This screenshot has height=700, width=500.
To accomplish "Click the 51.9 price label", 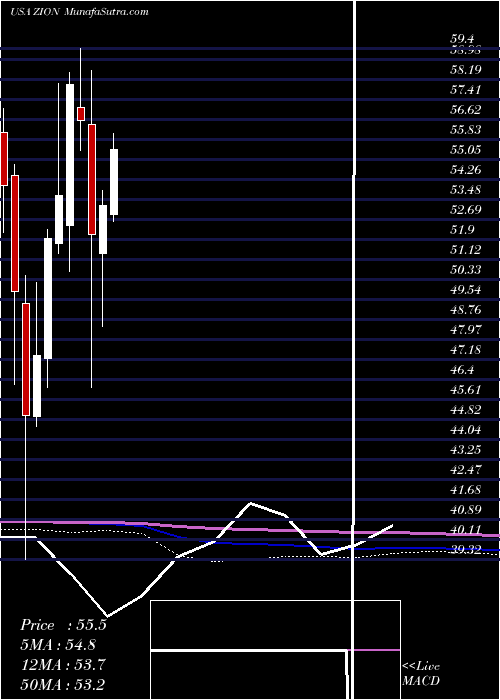I will [462, 230].
